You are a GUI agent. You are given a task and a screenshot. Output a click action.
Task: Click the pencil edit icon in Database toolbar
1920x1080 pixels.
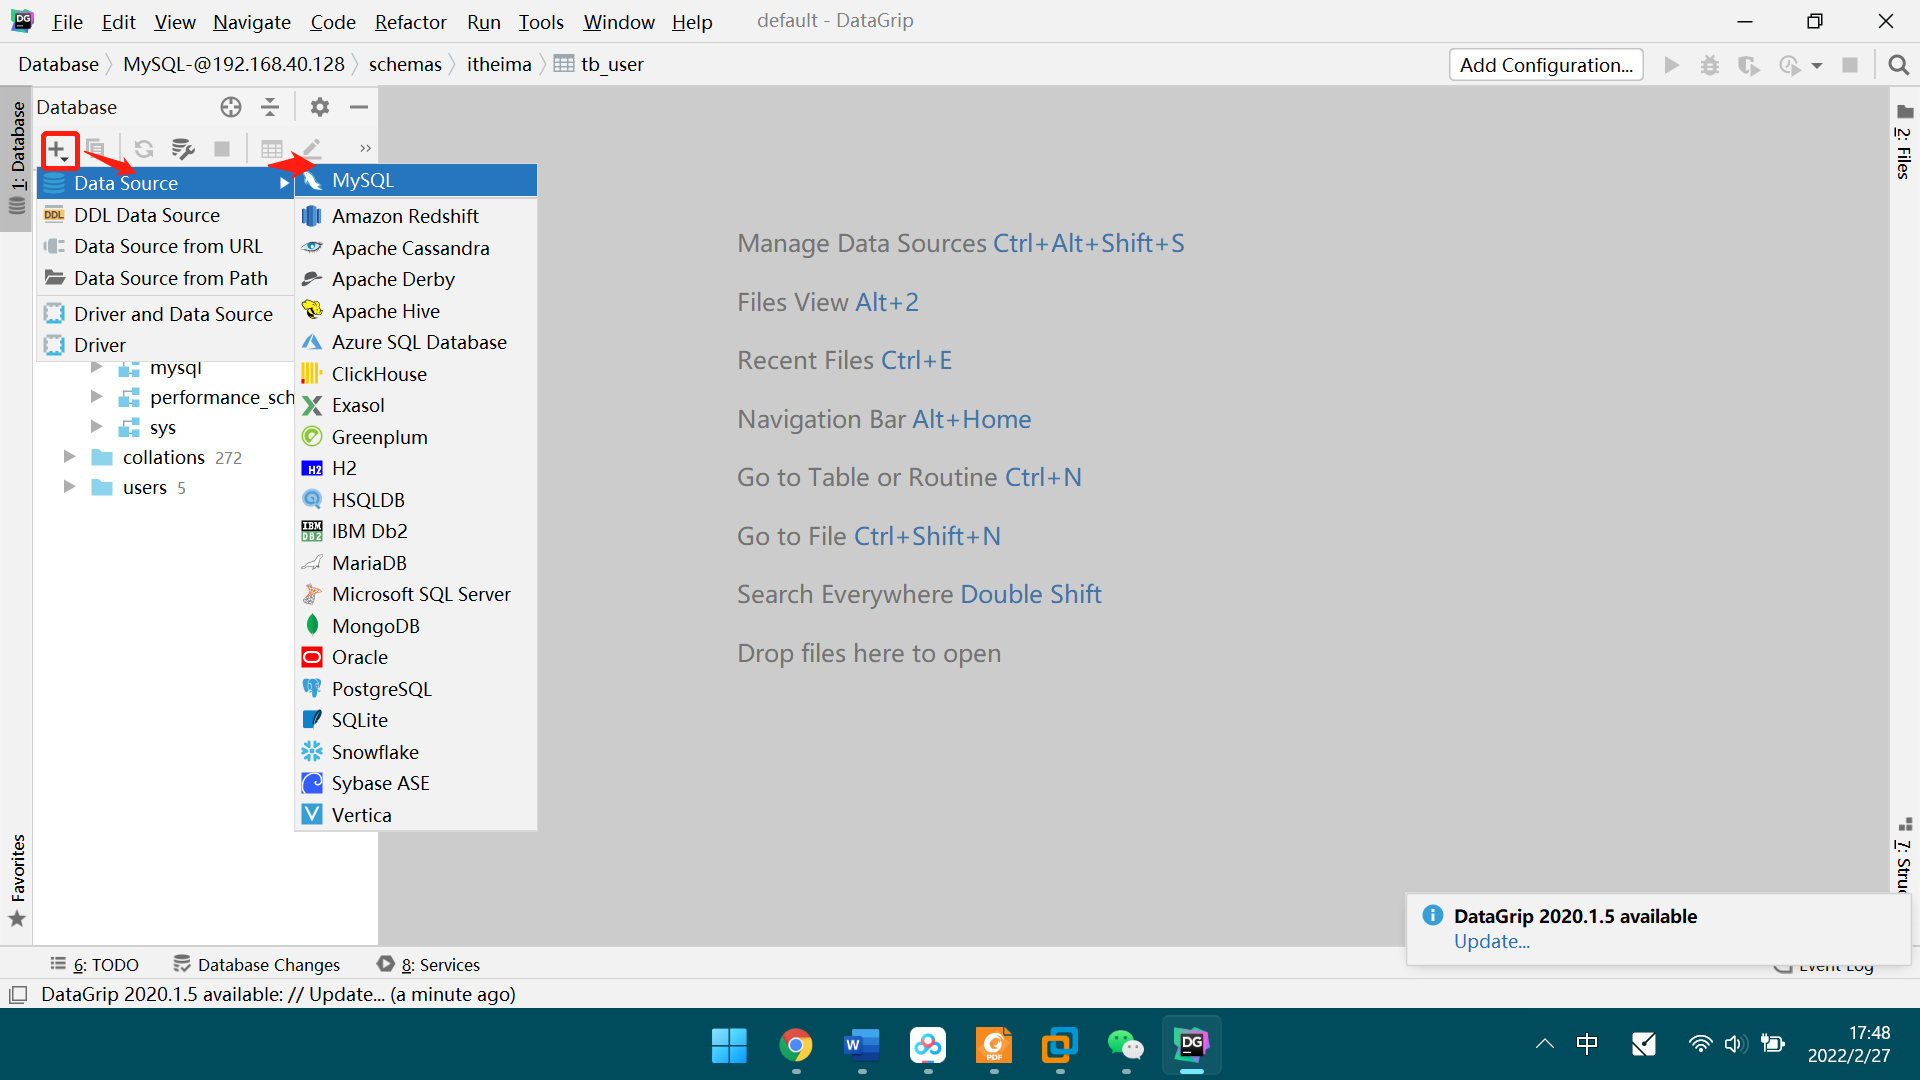[310, 148]
